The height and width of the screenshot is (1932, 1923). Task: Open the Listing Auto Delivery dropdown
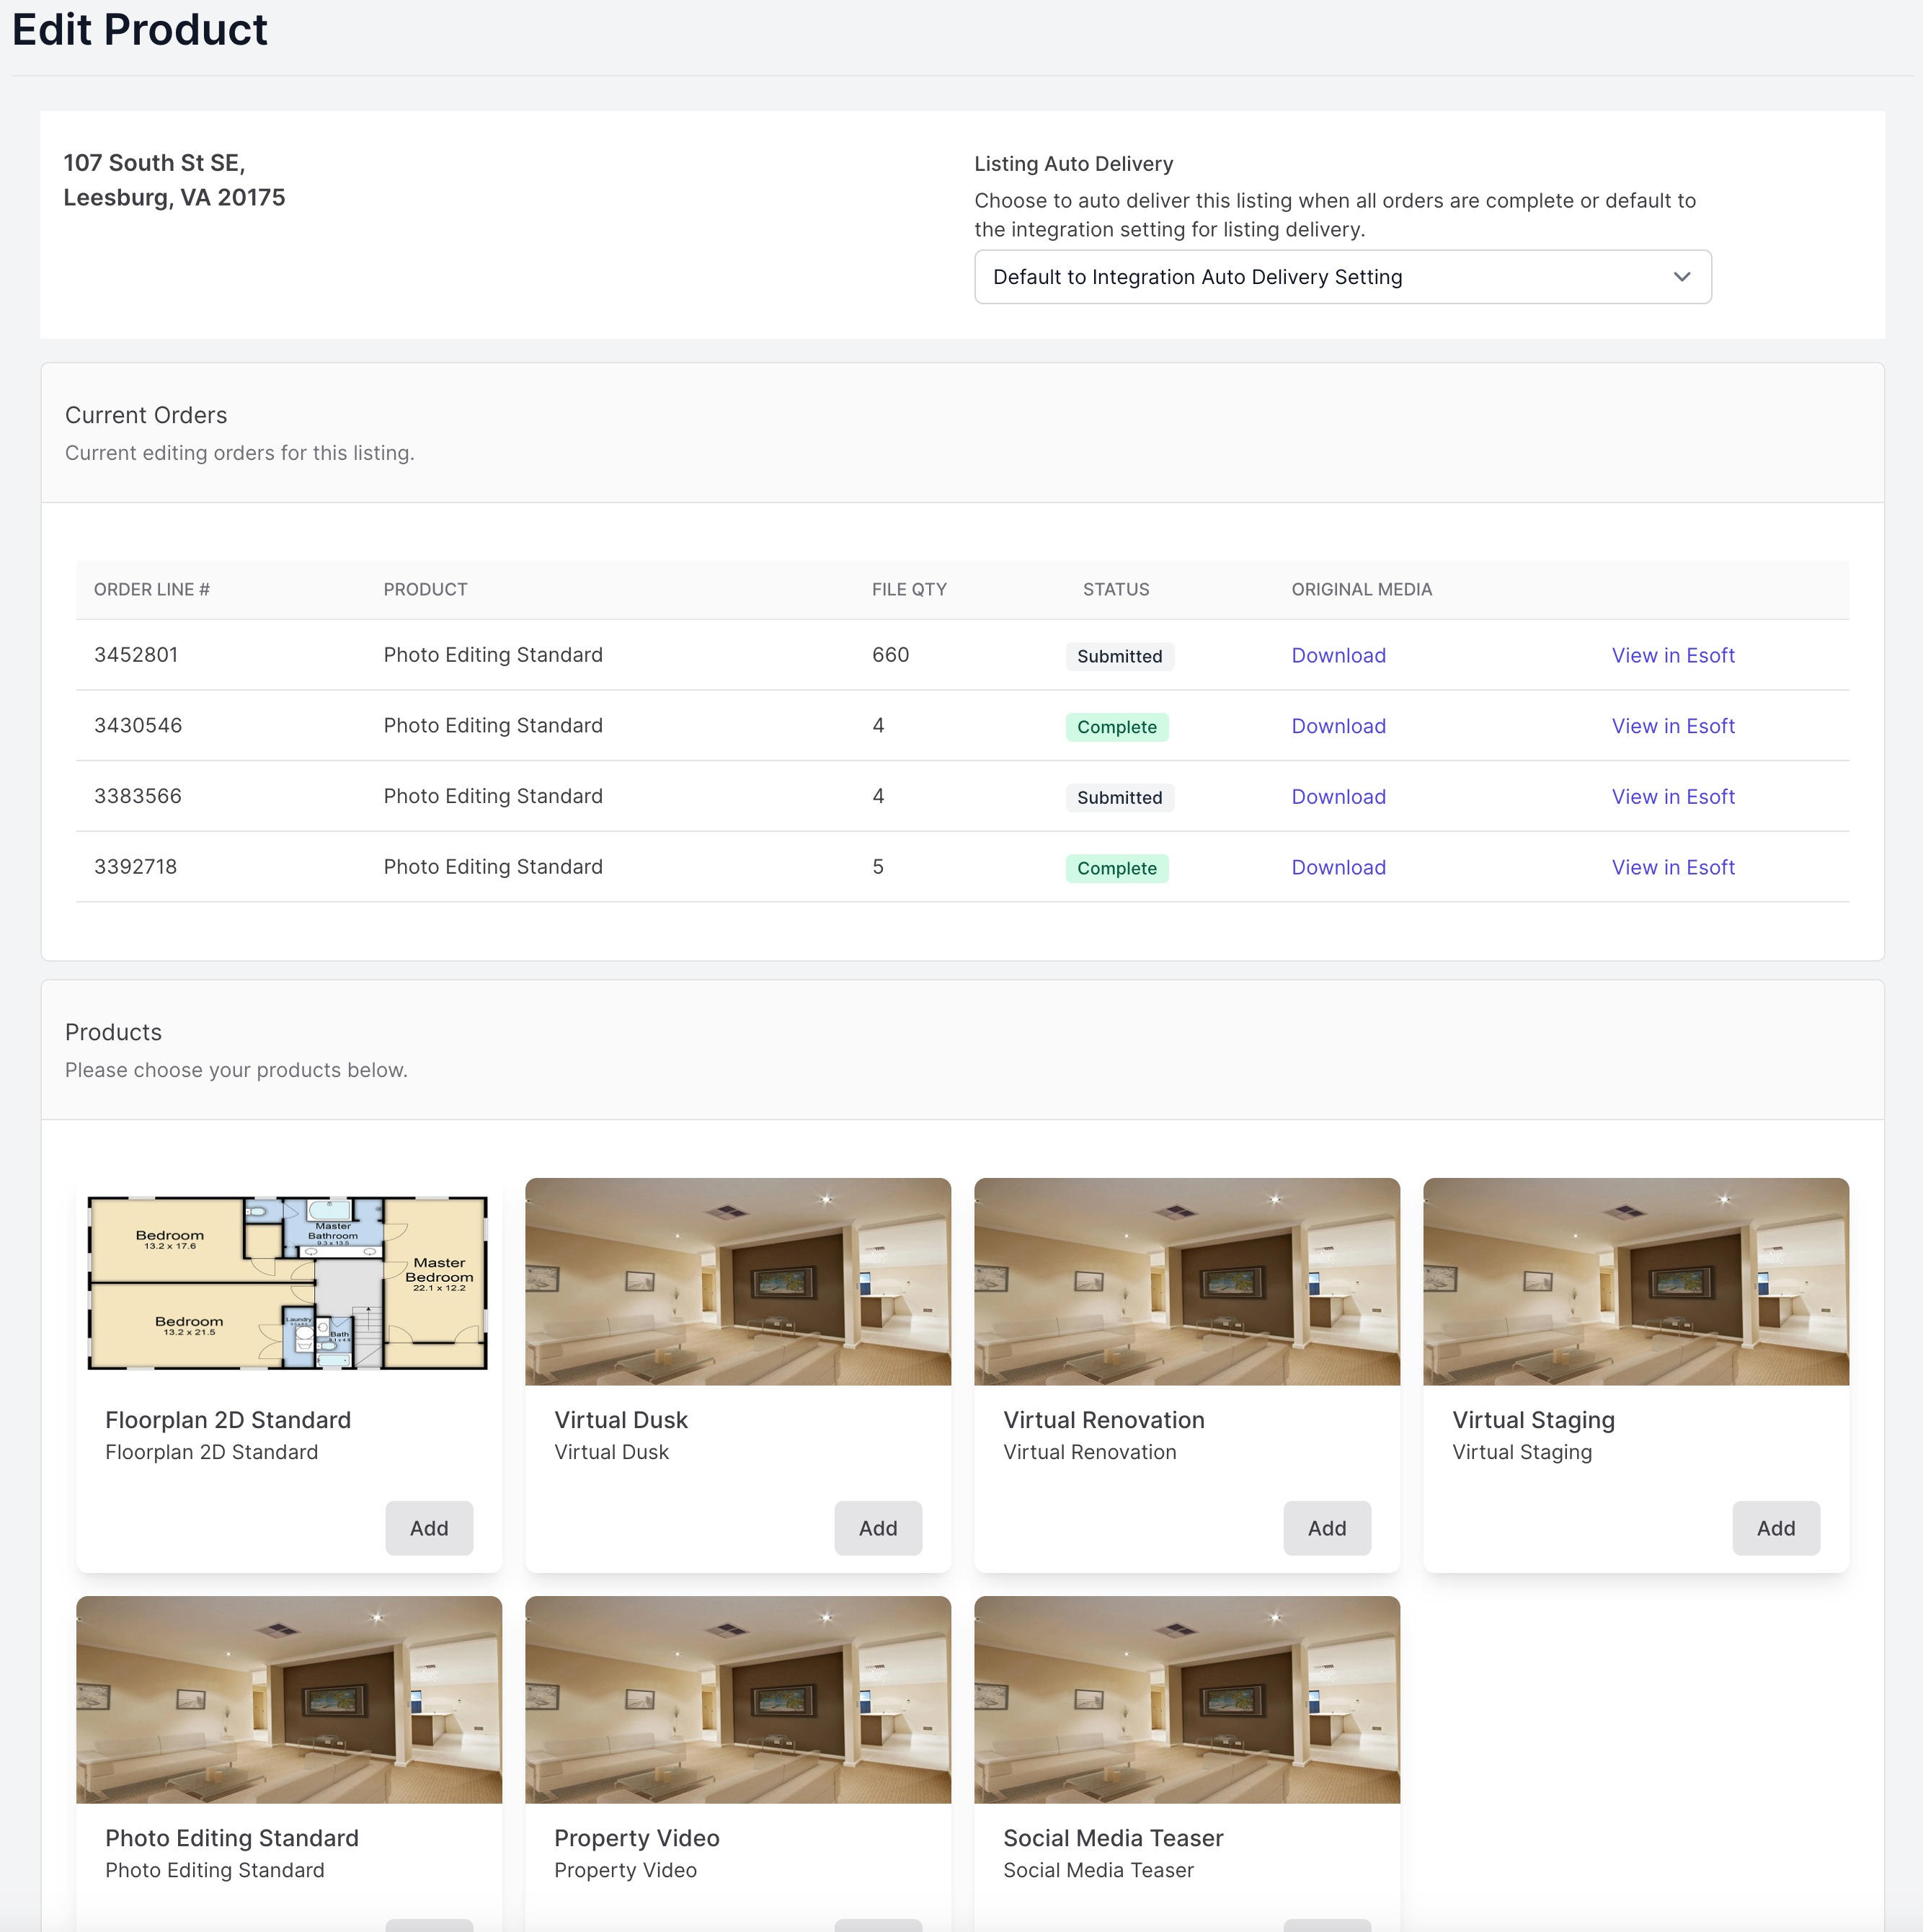[1341, 277]
